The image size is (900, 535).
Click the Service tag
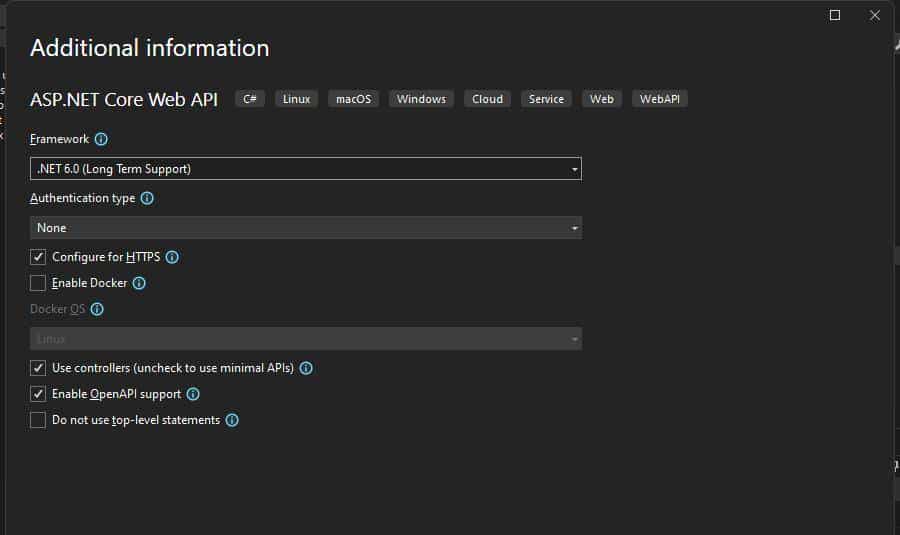click(x=546, y=99)
